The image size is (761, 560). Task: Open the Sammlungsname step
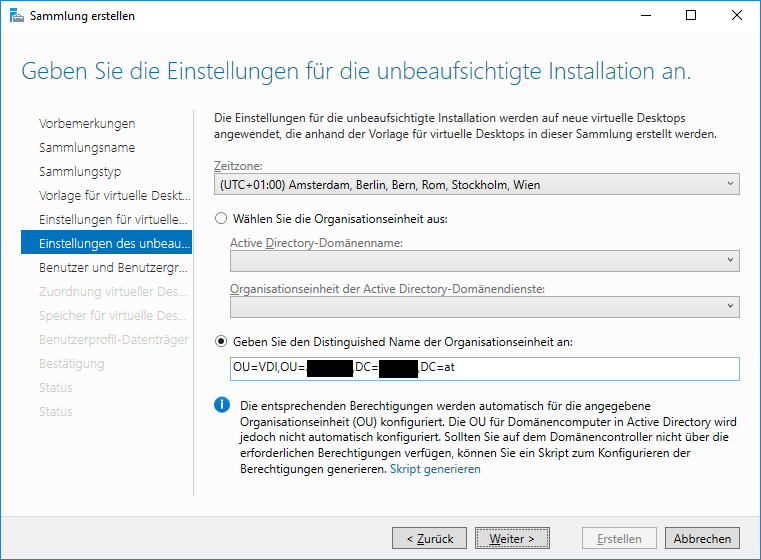(87, 148)
